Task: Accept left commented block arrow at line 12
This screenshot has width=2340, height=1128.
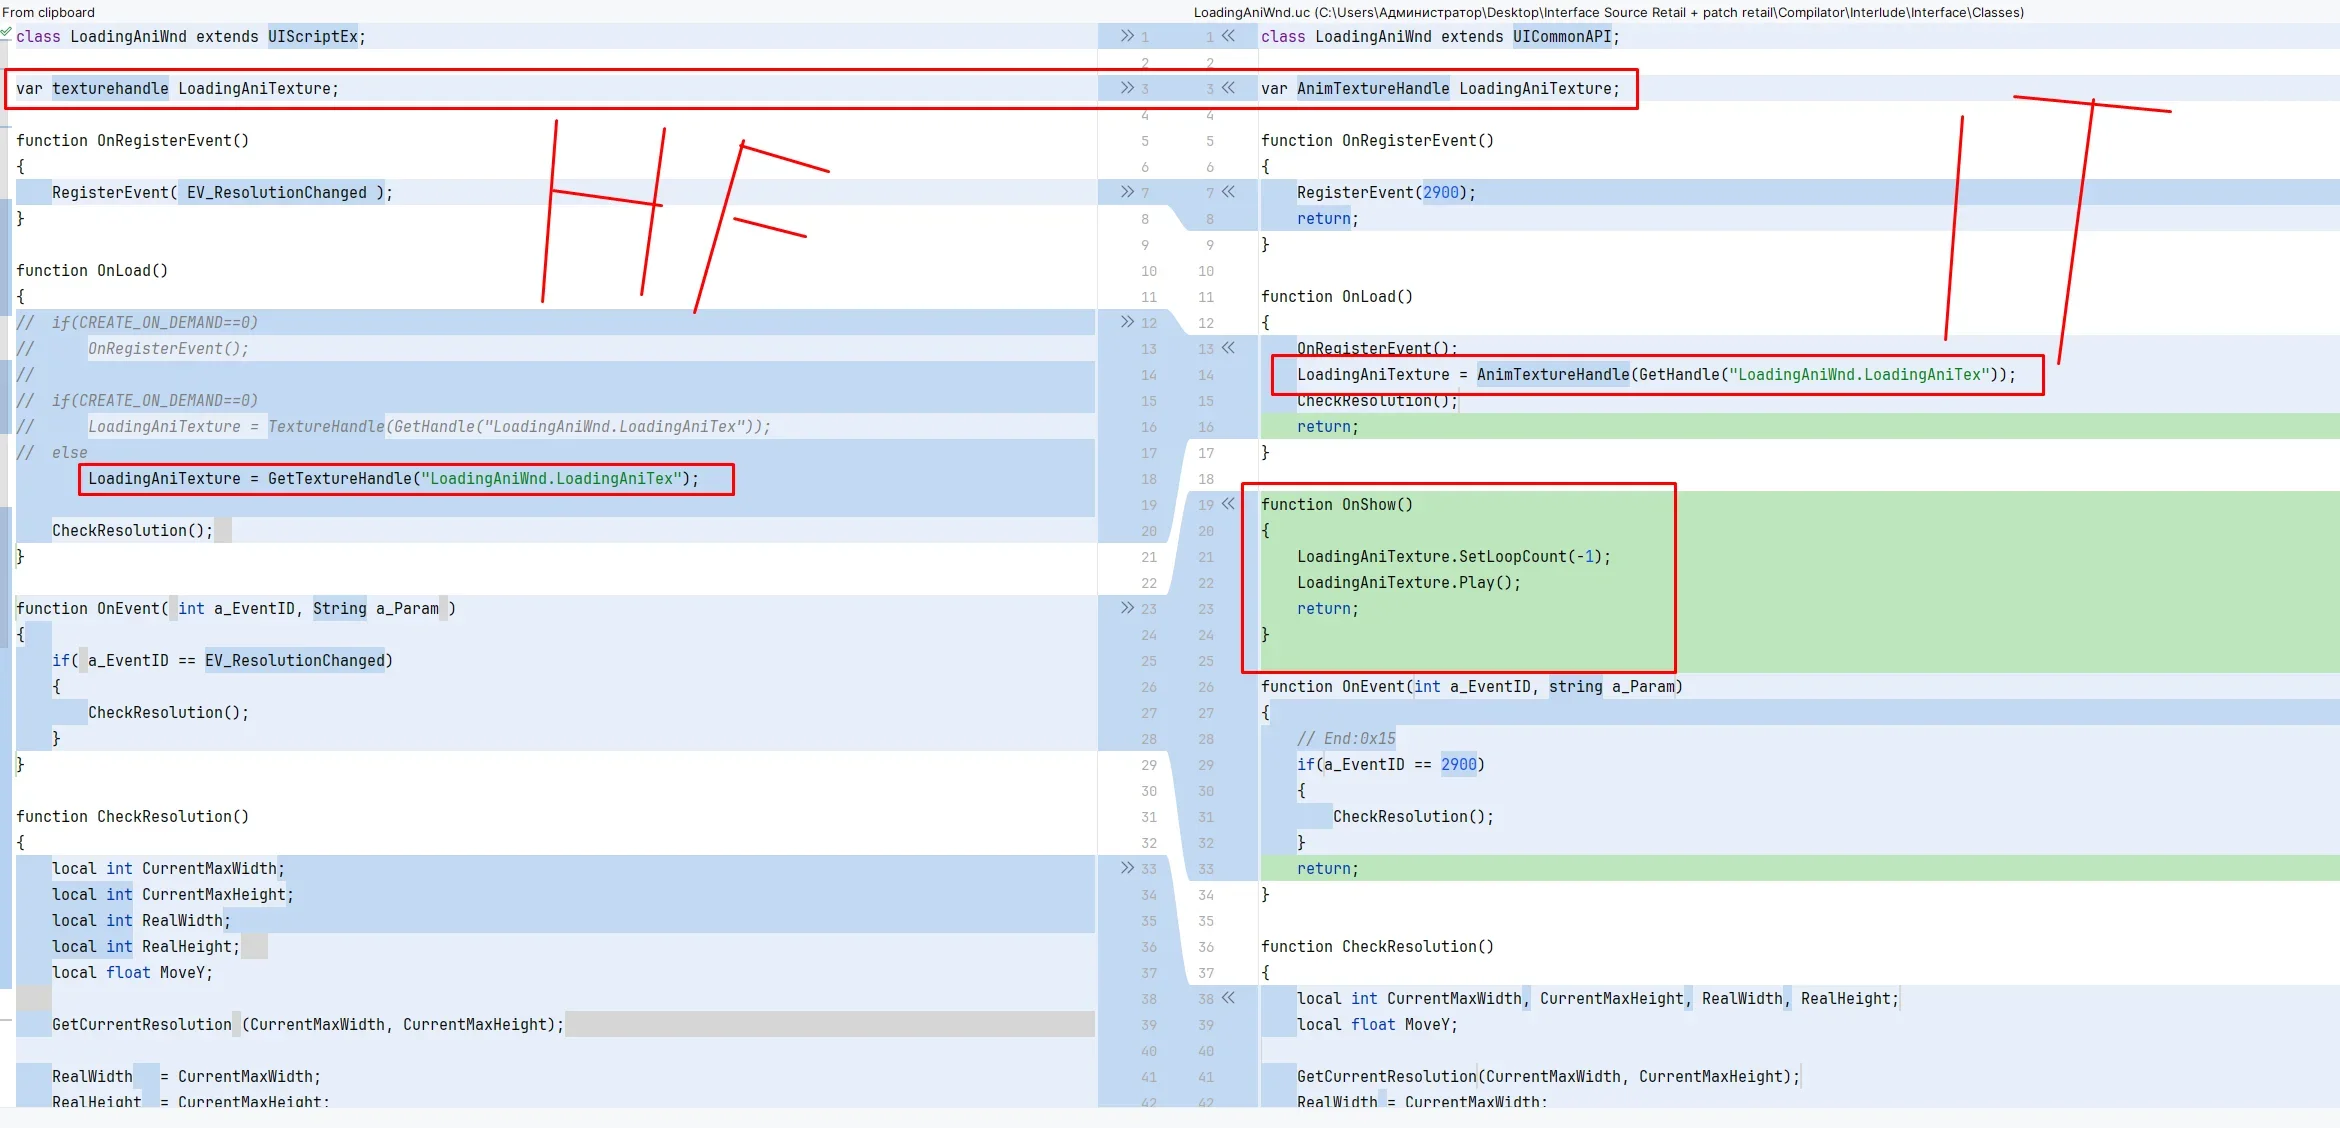Action: (1127, 322)
